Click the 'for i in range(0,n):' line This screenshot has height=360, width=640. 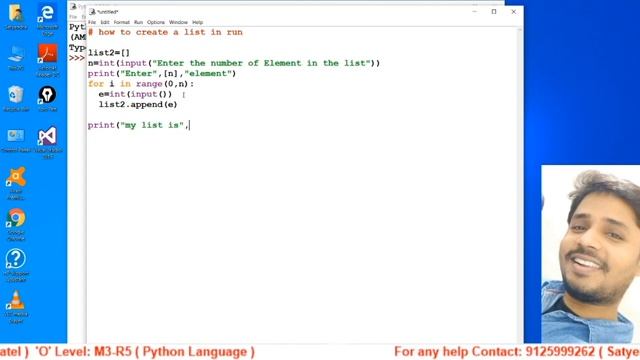pyautogui.click(x=141, y=84)
